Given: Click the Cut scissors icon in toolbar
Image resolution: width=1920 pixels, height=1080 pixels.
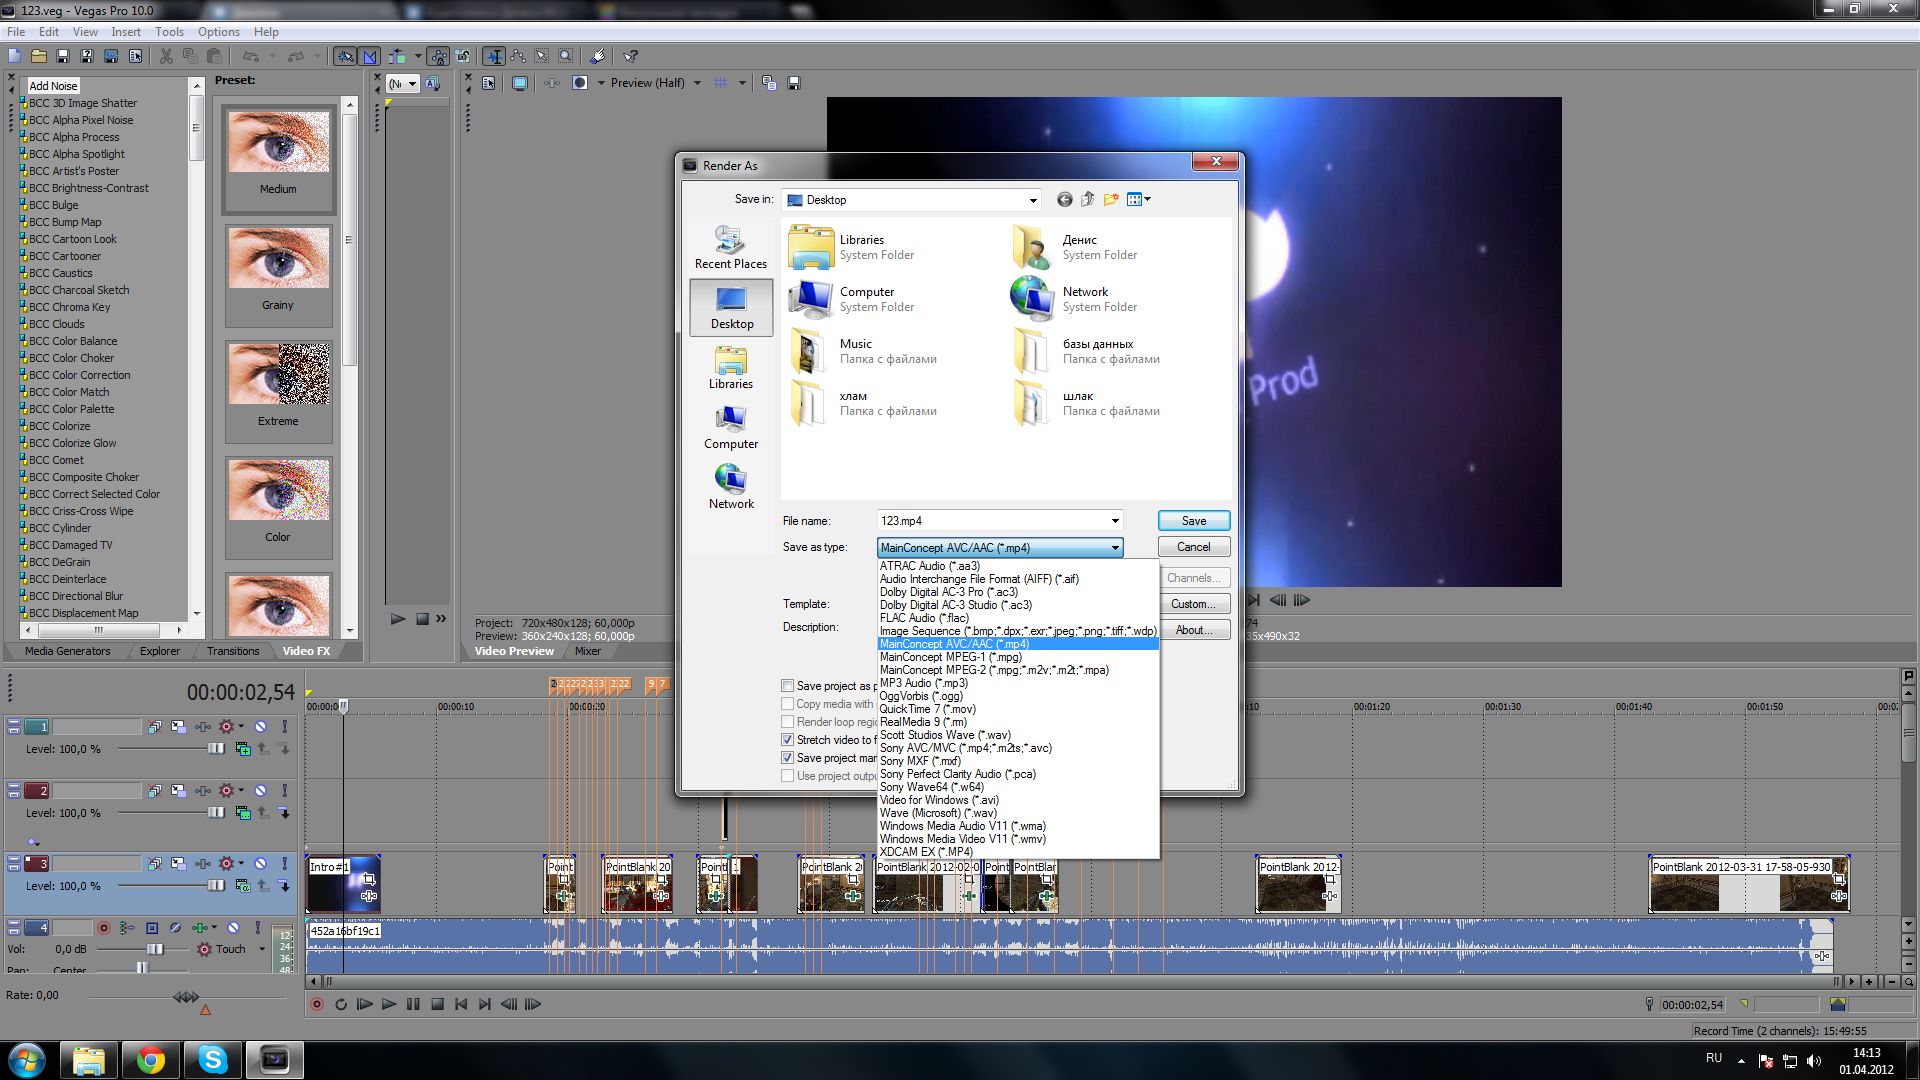Looking at the screenshot, I should (166, 57).
